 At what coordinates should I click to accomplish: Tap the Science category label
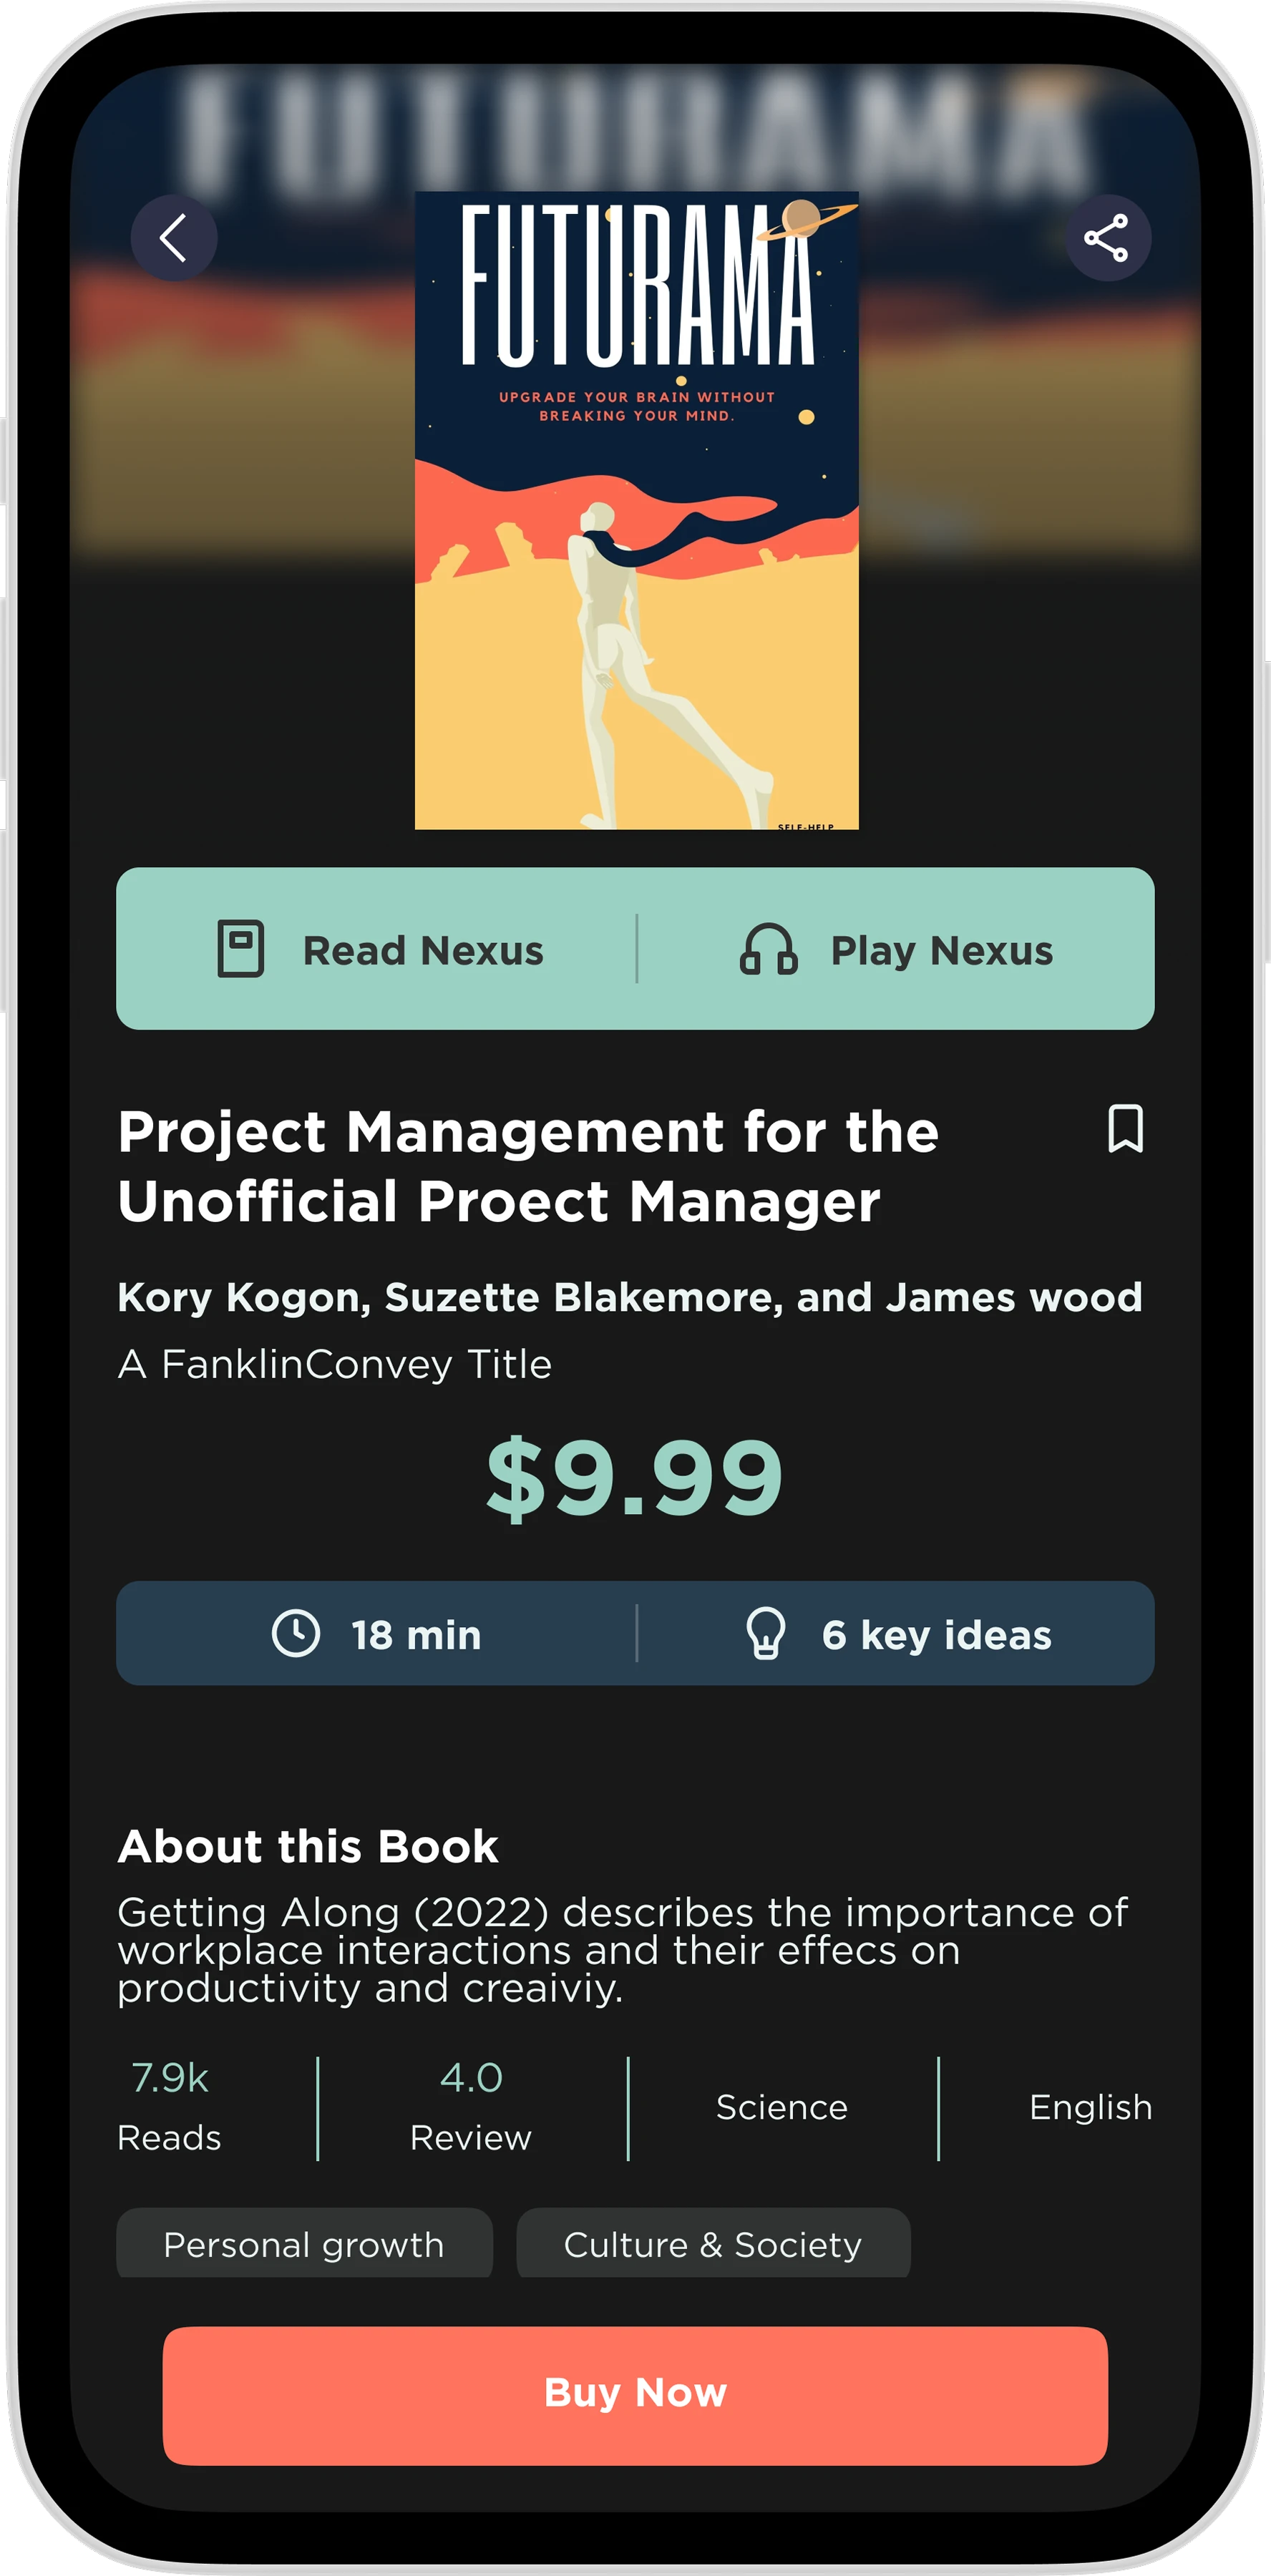(782, 2107)
